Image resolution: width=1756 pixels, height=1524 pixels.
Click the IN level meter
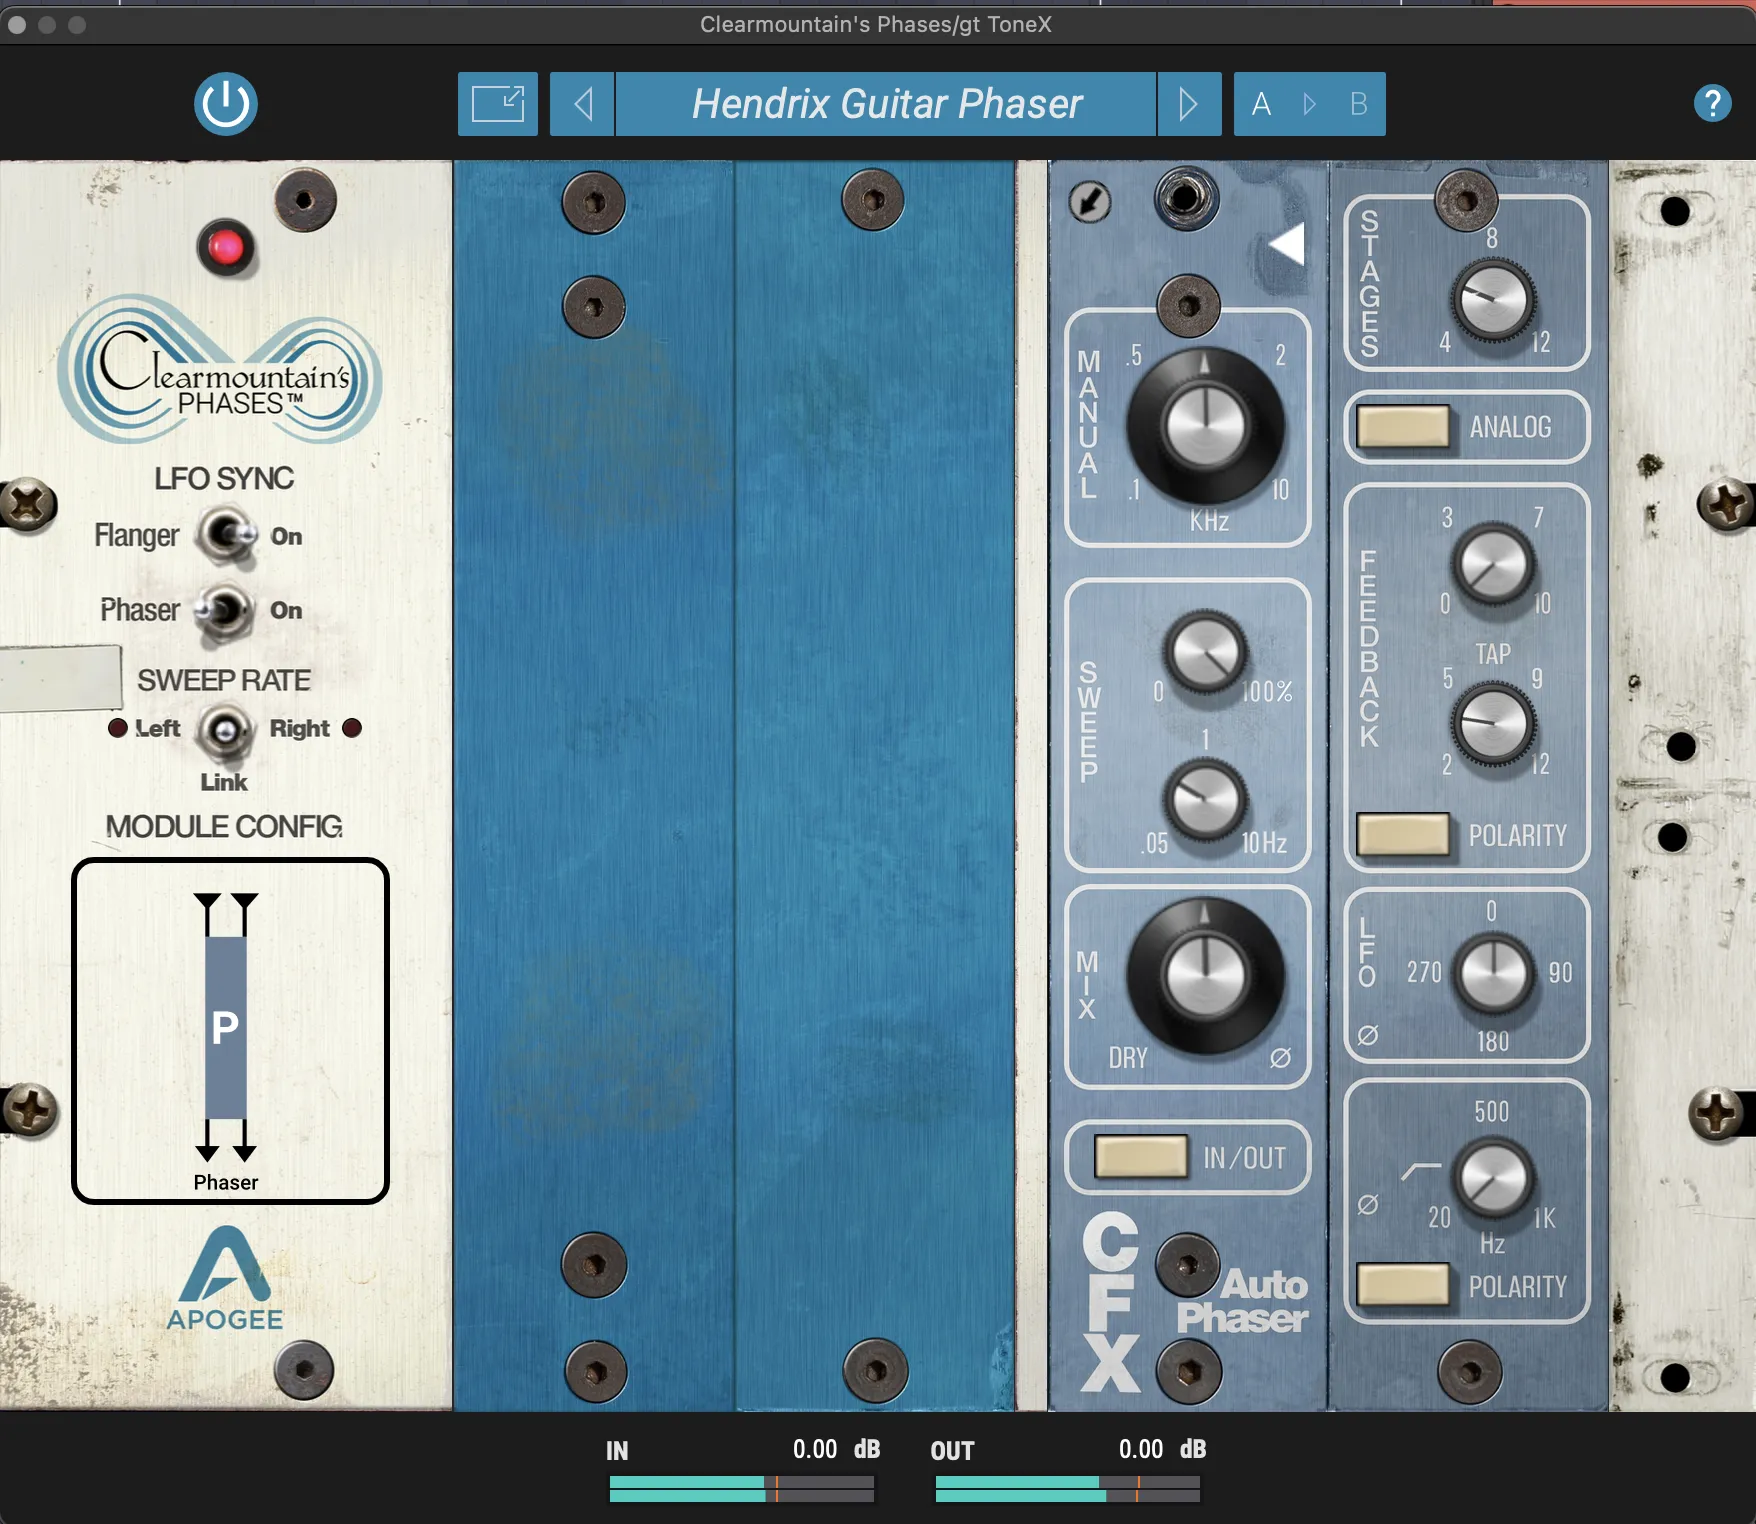click(742, 1488)
